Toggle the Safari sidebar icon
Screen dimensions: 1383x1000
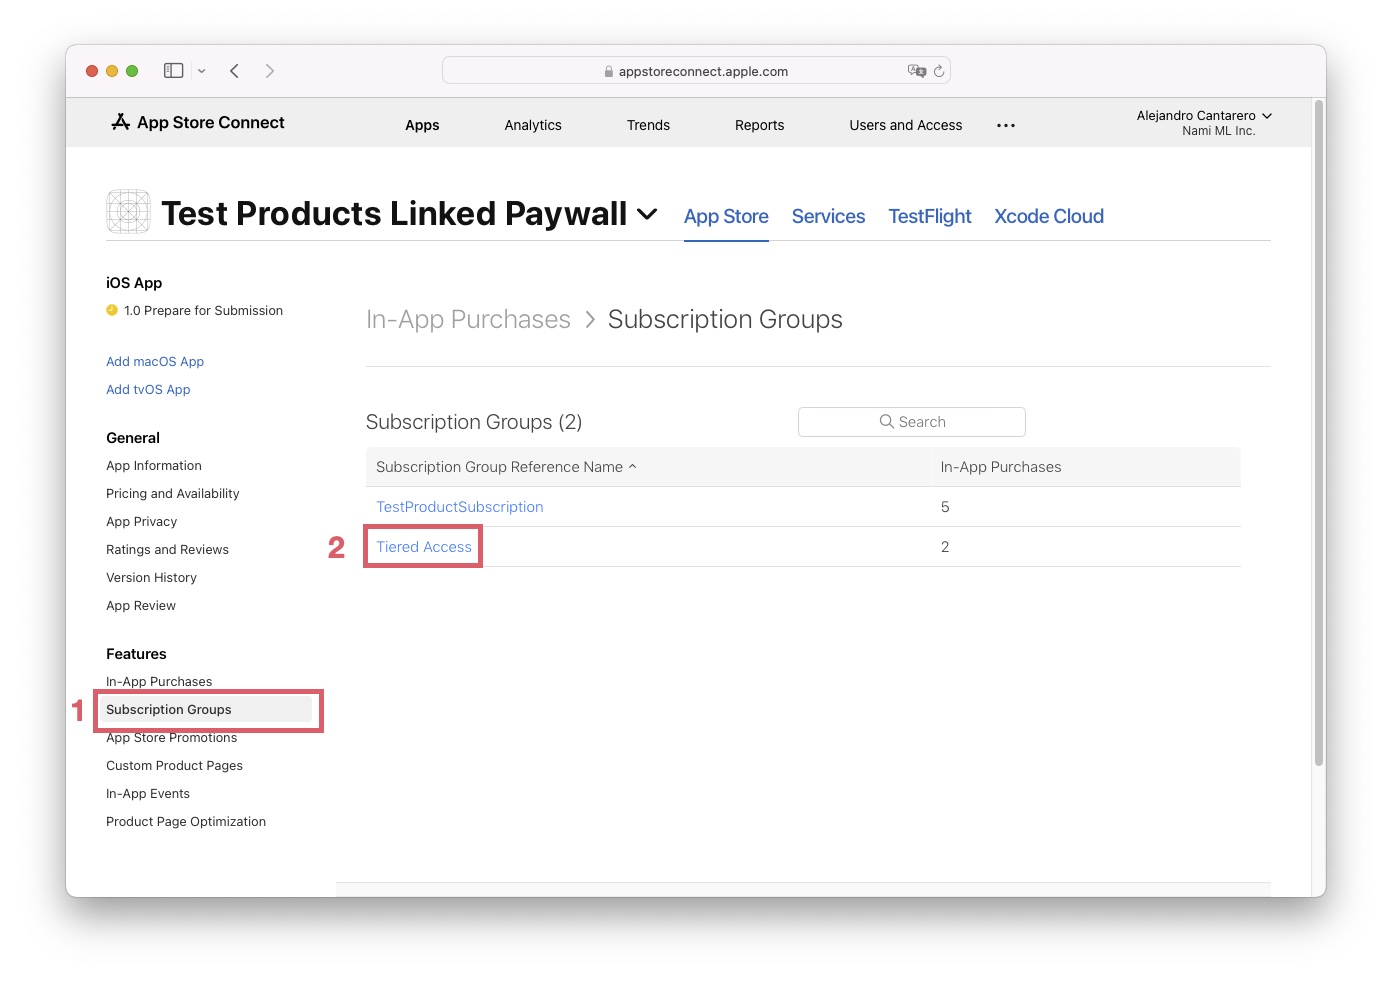pyautogui.click(x=174, y=71)
